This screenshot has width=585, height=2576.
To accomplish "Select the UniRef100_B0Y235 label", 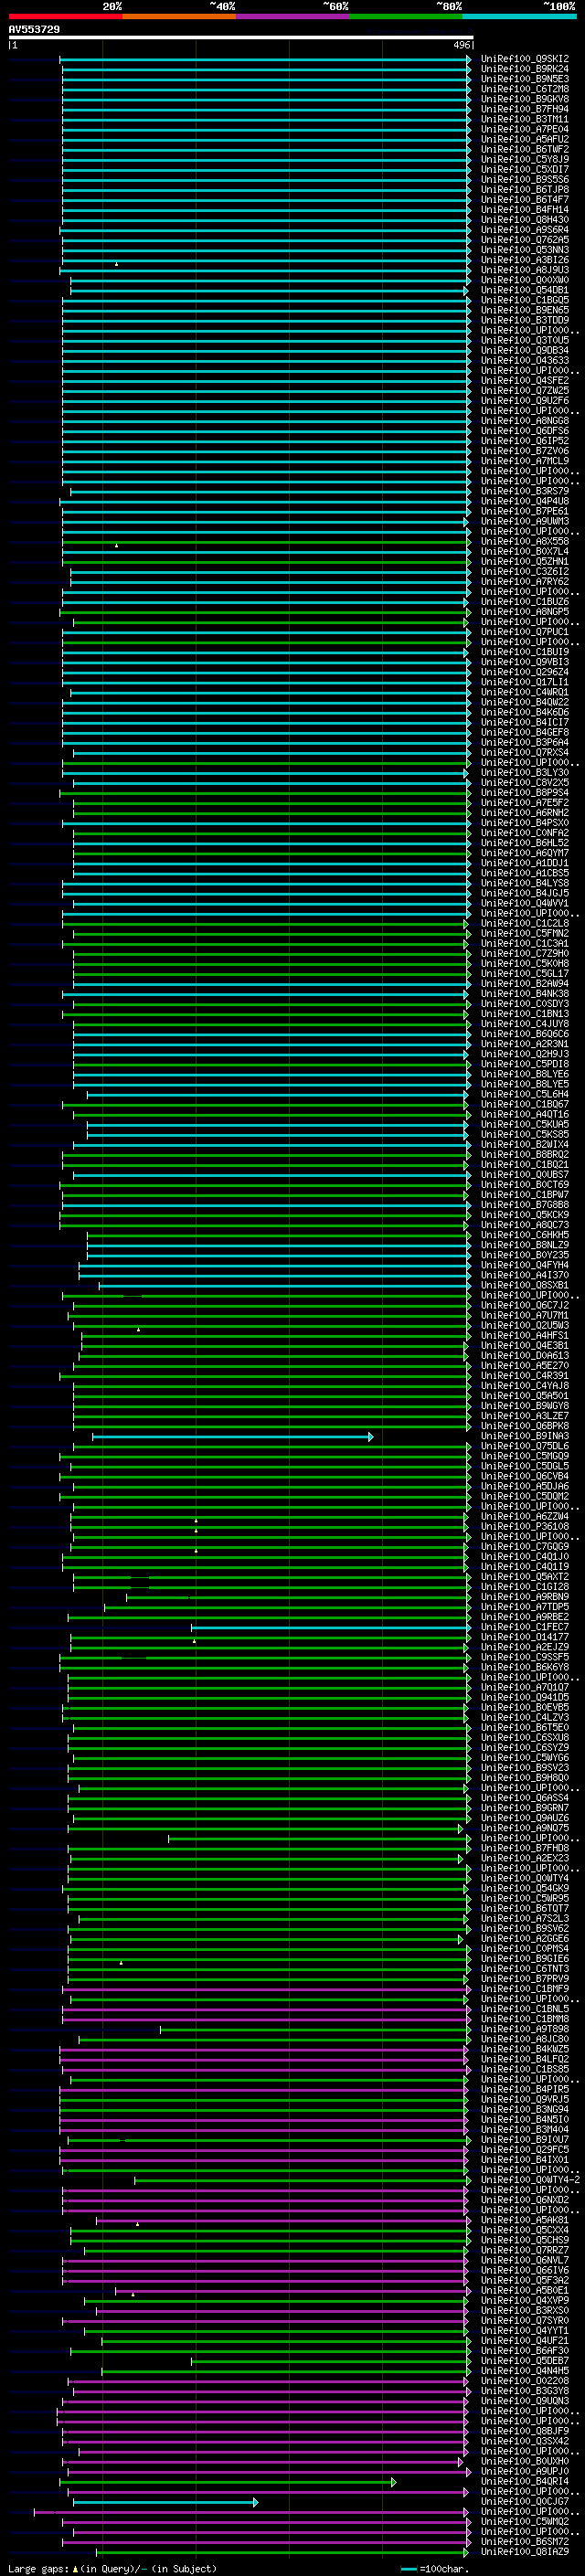I will pyautogui.click(x=525, y=1255).
